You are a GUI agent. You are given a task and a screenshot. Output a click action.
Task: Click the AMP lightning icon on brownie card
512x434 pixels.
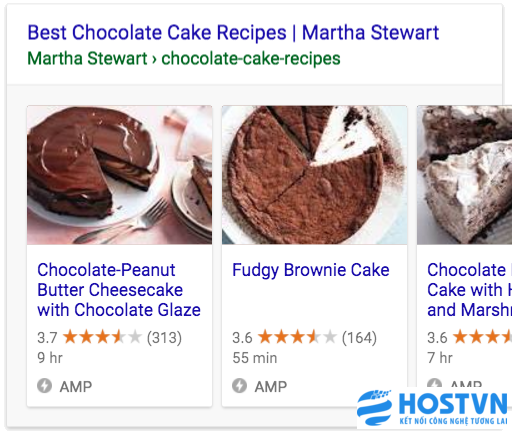239,386
